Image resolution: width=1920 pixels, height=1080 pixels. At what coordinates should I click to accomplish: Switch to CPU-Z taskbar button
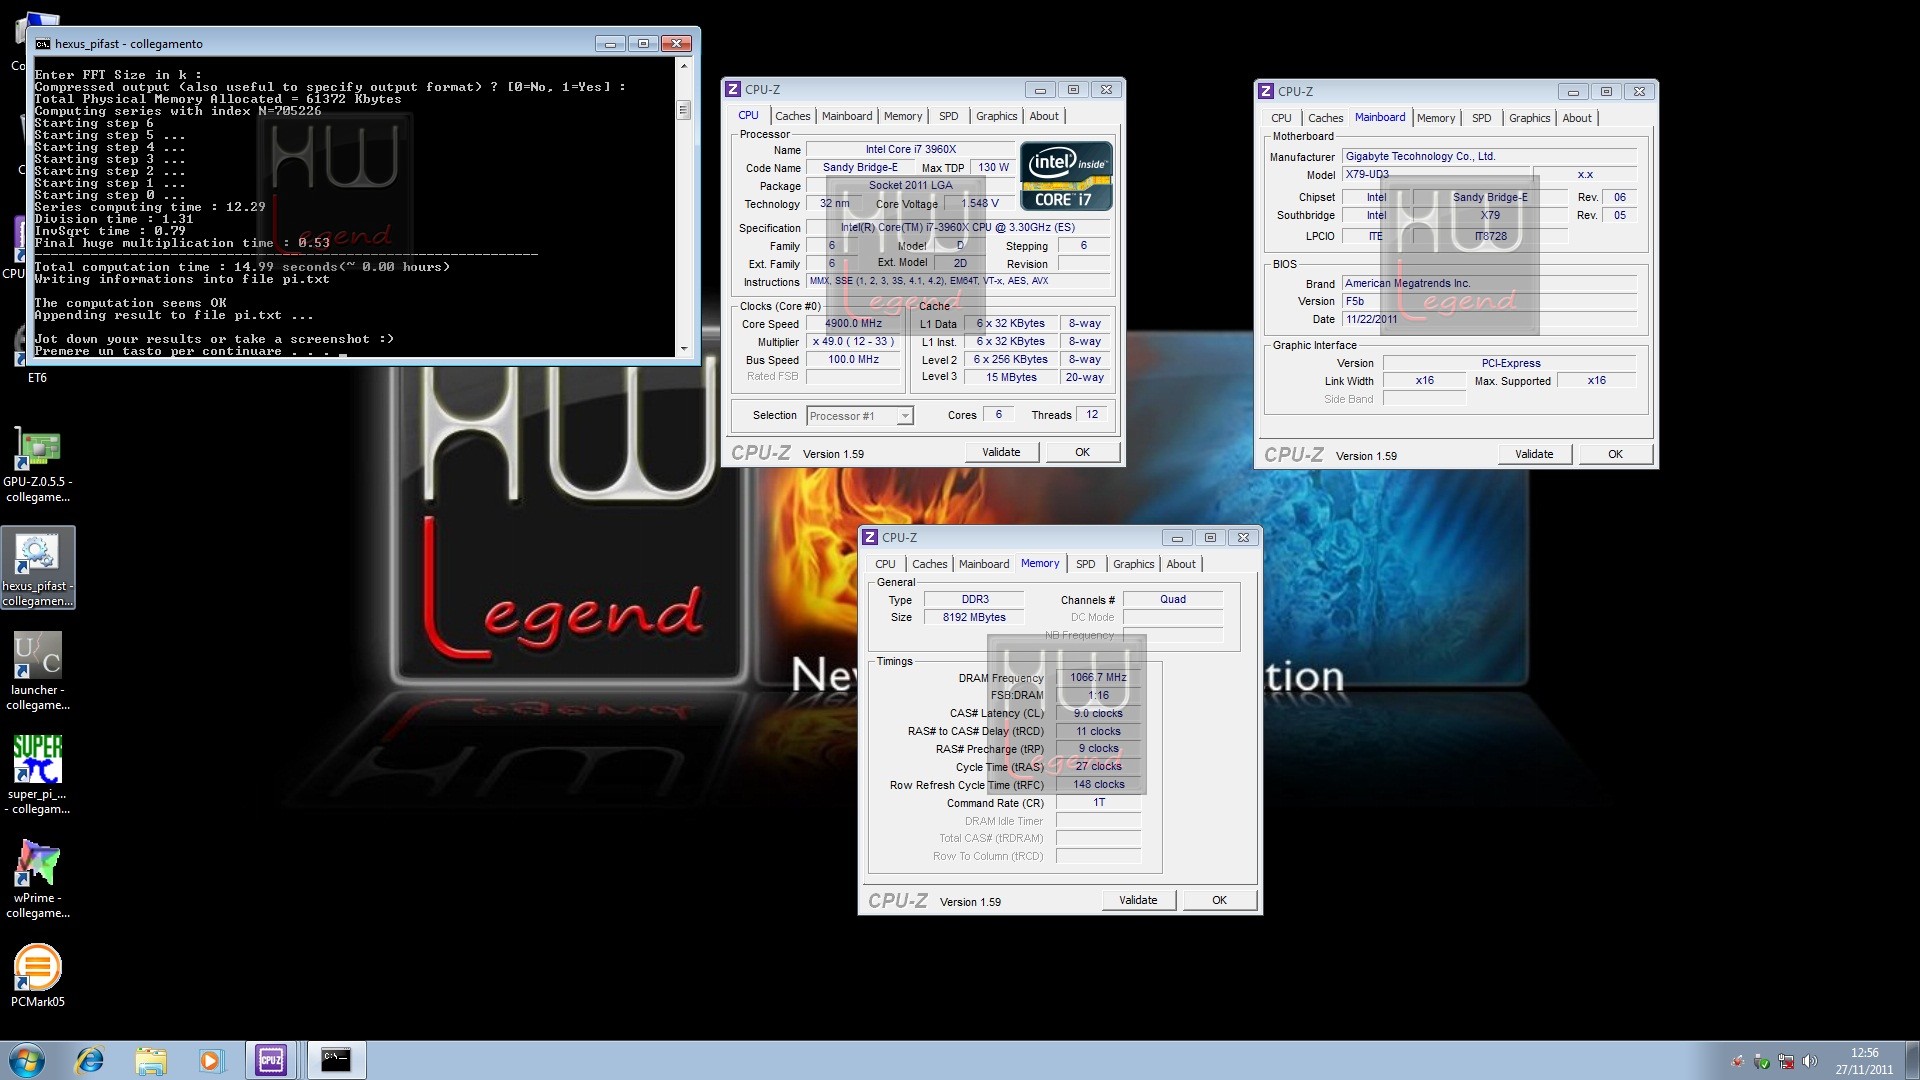pos(271,1060)
